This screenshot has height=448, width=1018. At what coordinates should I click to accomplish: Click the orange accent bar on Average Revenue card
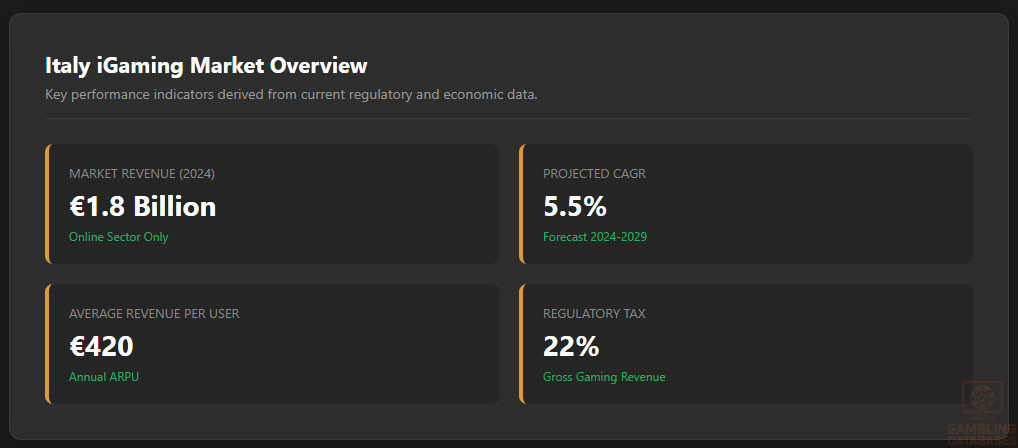click(47, 344)
